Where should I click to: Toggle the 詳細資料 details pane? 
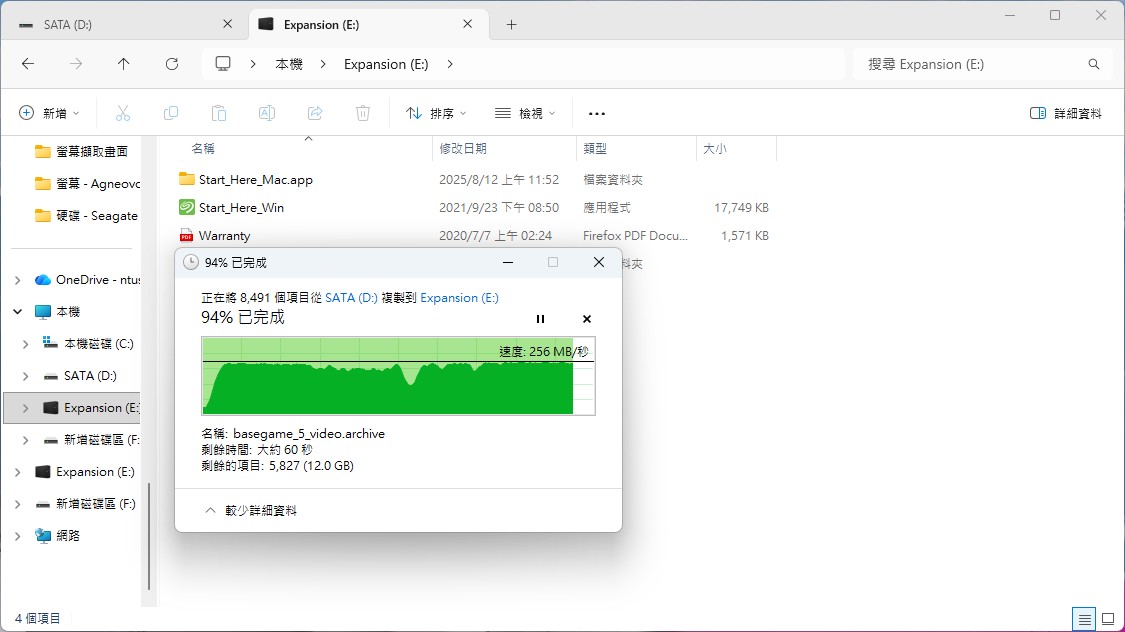(1066, 114)
